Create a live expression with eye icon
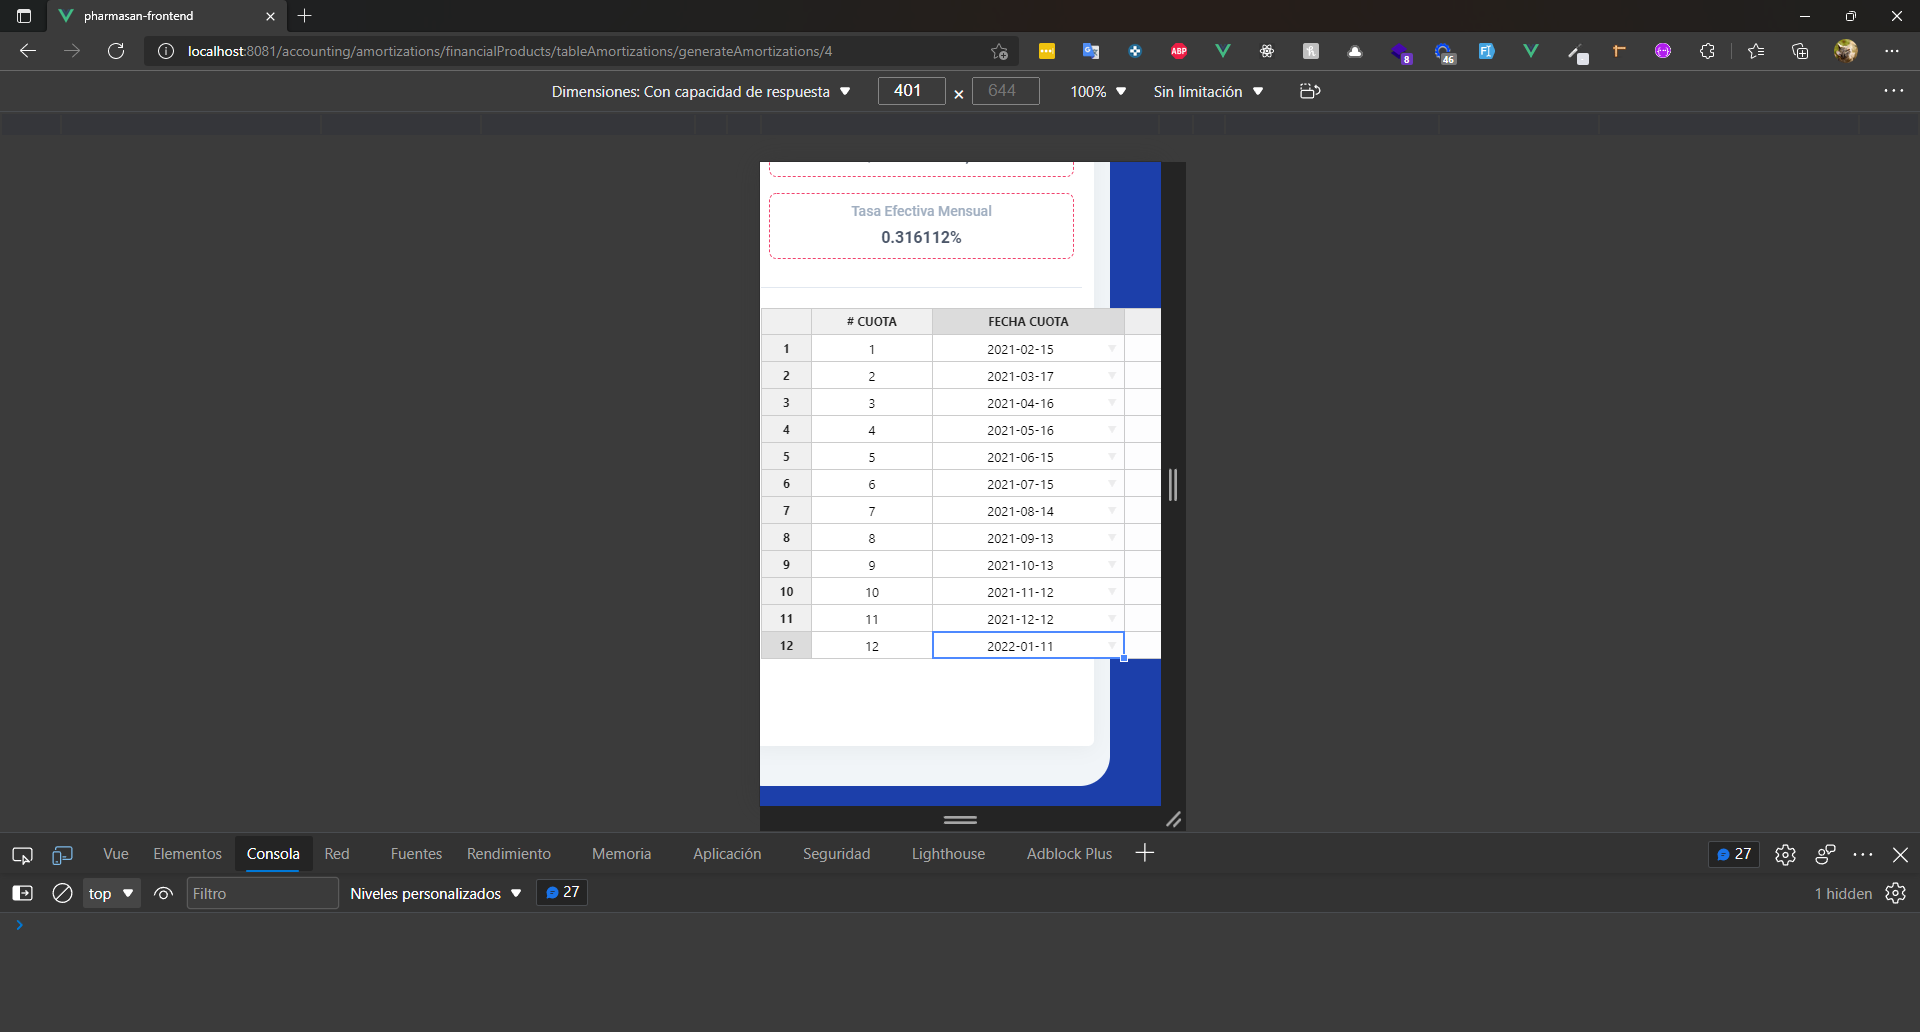Screen dimensions: 1920x1032 tap(163, 893)
